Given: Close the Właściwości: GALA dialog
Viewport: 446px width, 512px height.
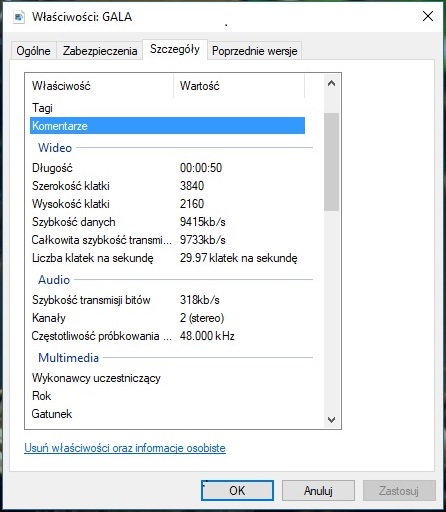Looking at the screenshot, I should click(x=428, y=16).
